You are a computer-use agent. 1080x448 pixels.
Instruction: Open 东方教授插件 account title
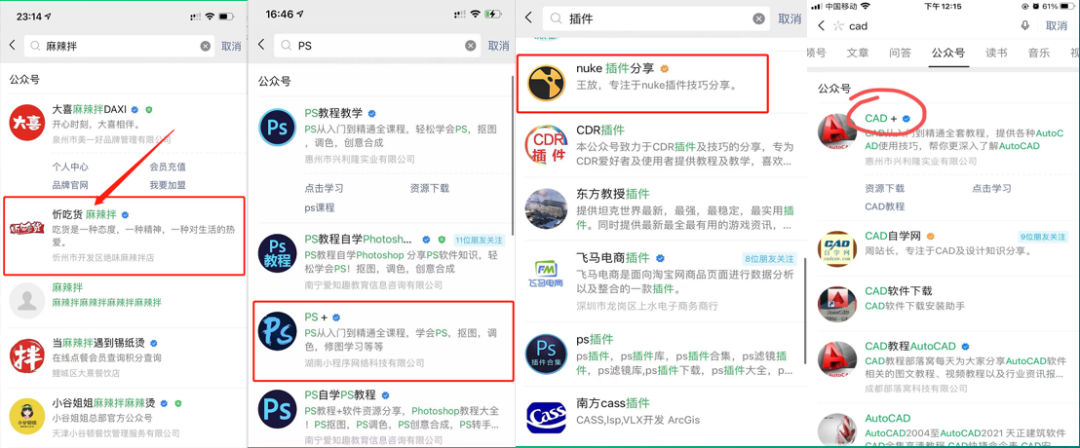[x=612, y=194]
